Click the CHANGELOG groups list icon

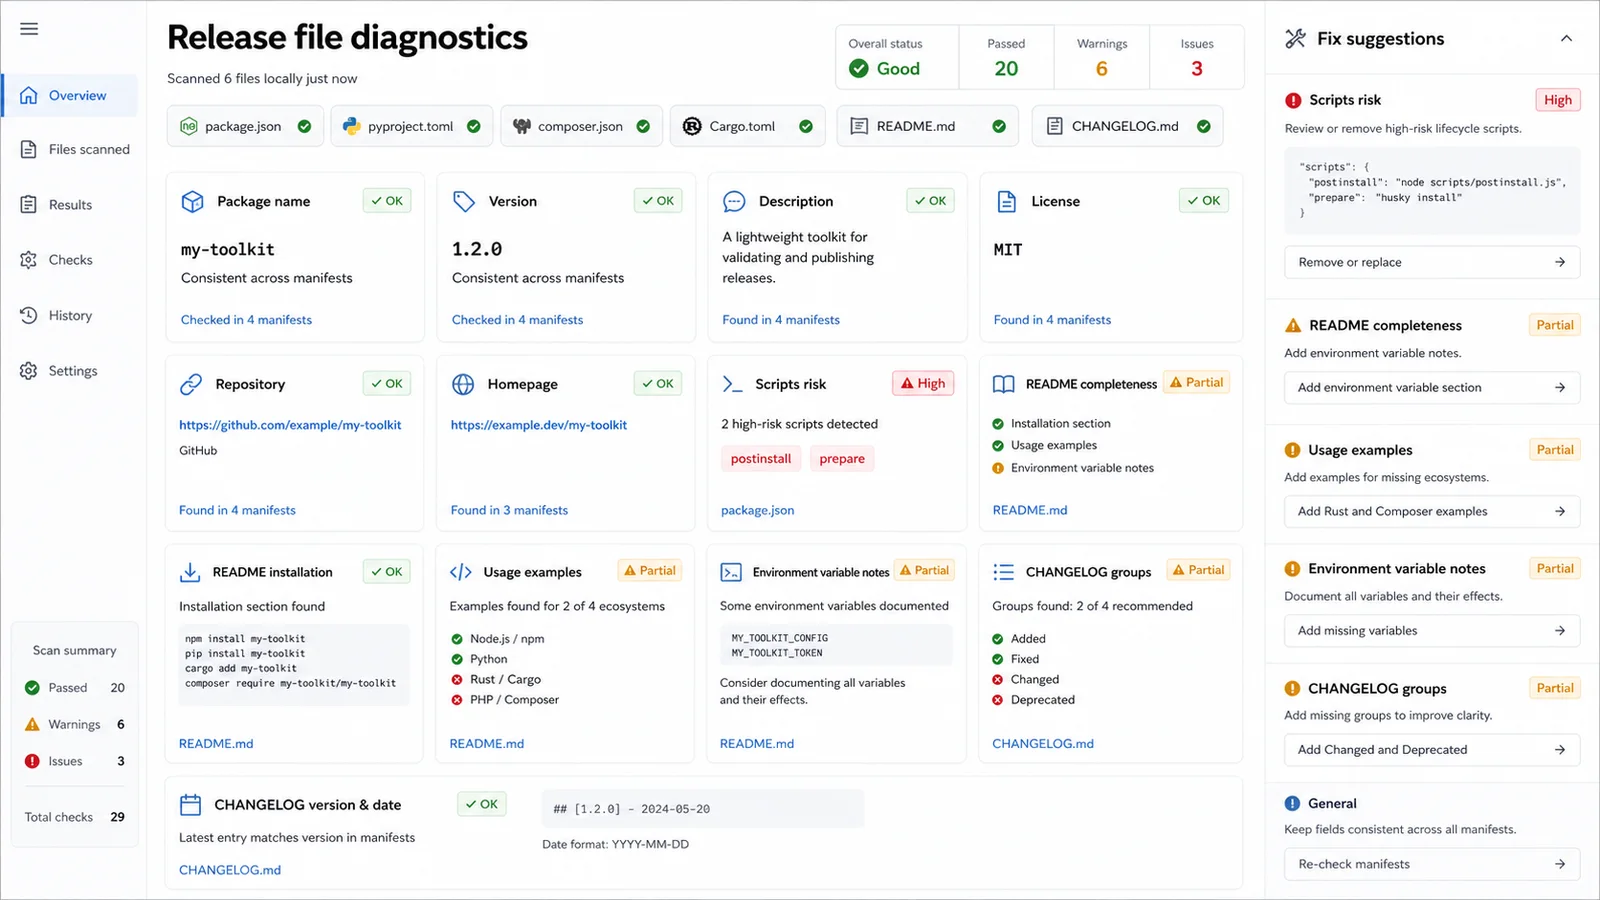(1003, 572)
